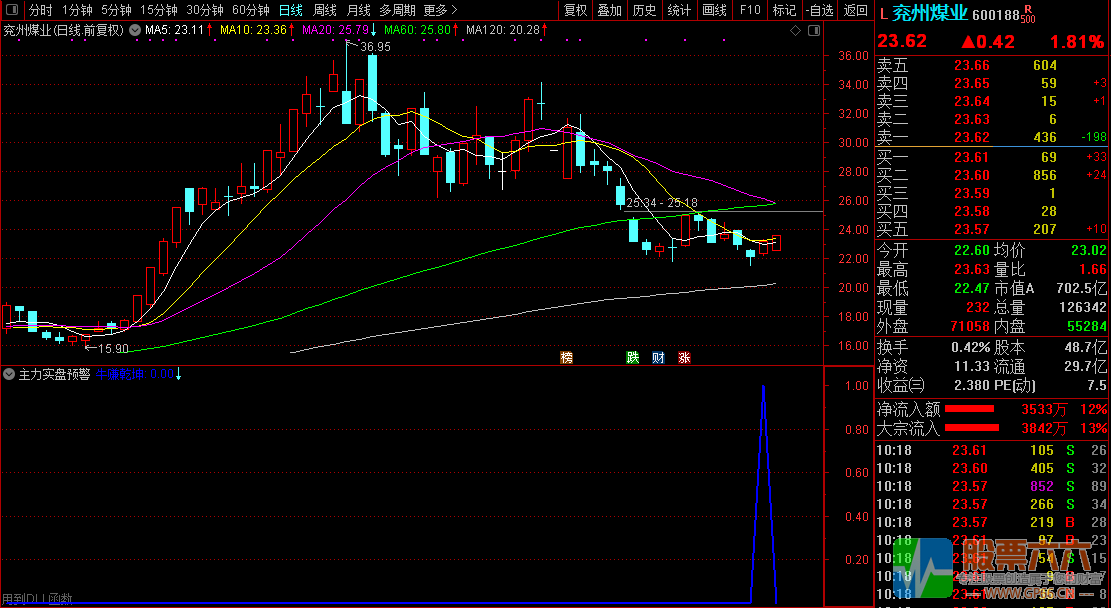Toggle 自选 watchlist membership
The image size is (1111, 608).
820,10
